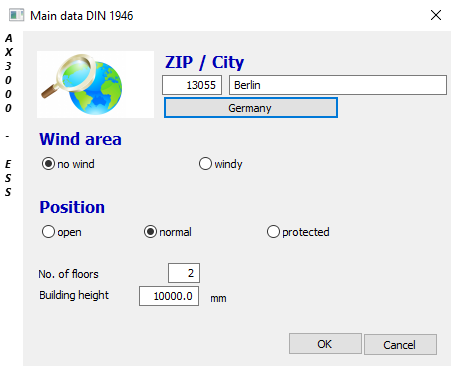Choose the 'normal' position option
The width and height of the screenshot is (452, 367).
[150, 232]
